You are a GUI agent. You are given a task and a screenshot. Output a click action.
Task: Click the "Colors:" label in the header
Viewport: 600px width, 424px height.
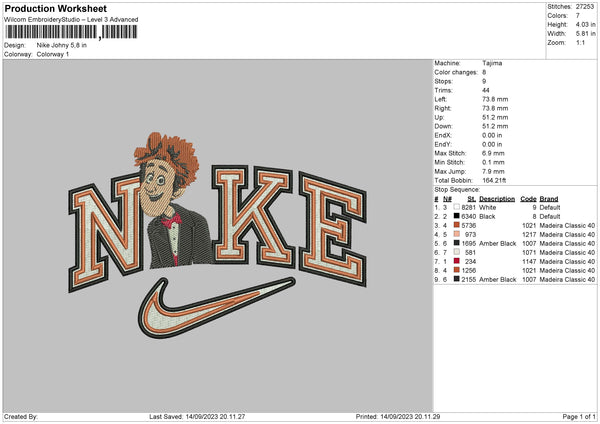pos(557,16)
